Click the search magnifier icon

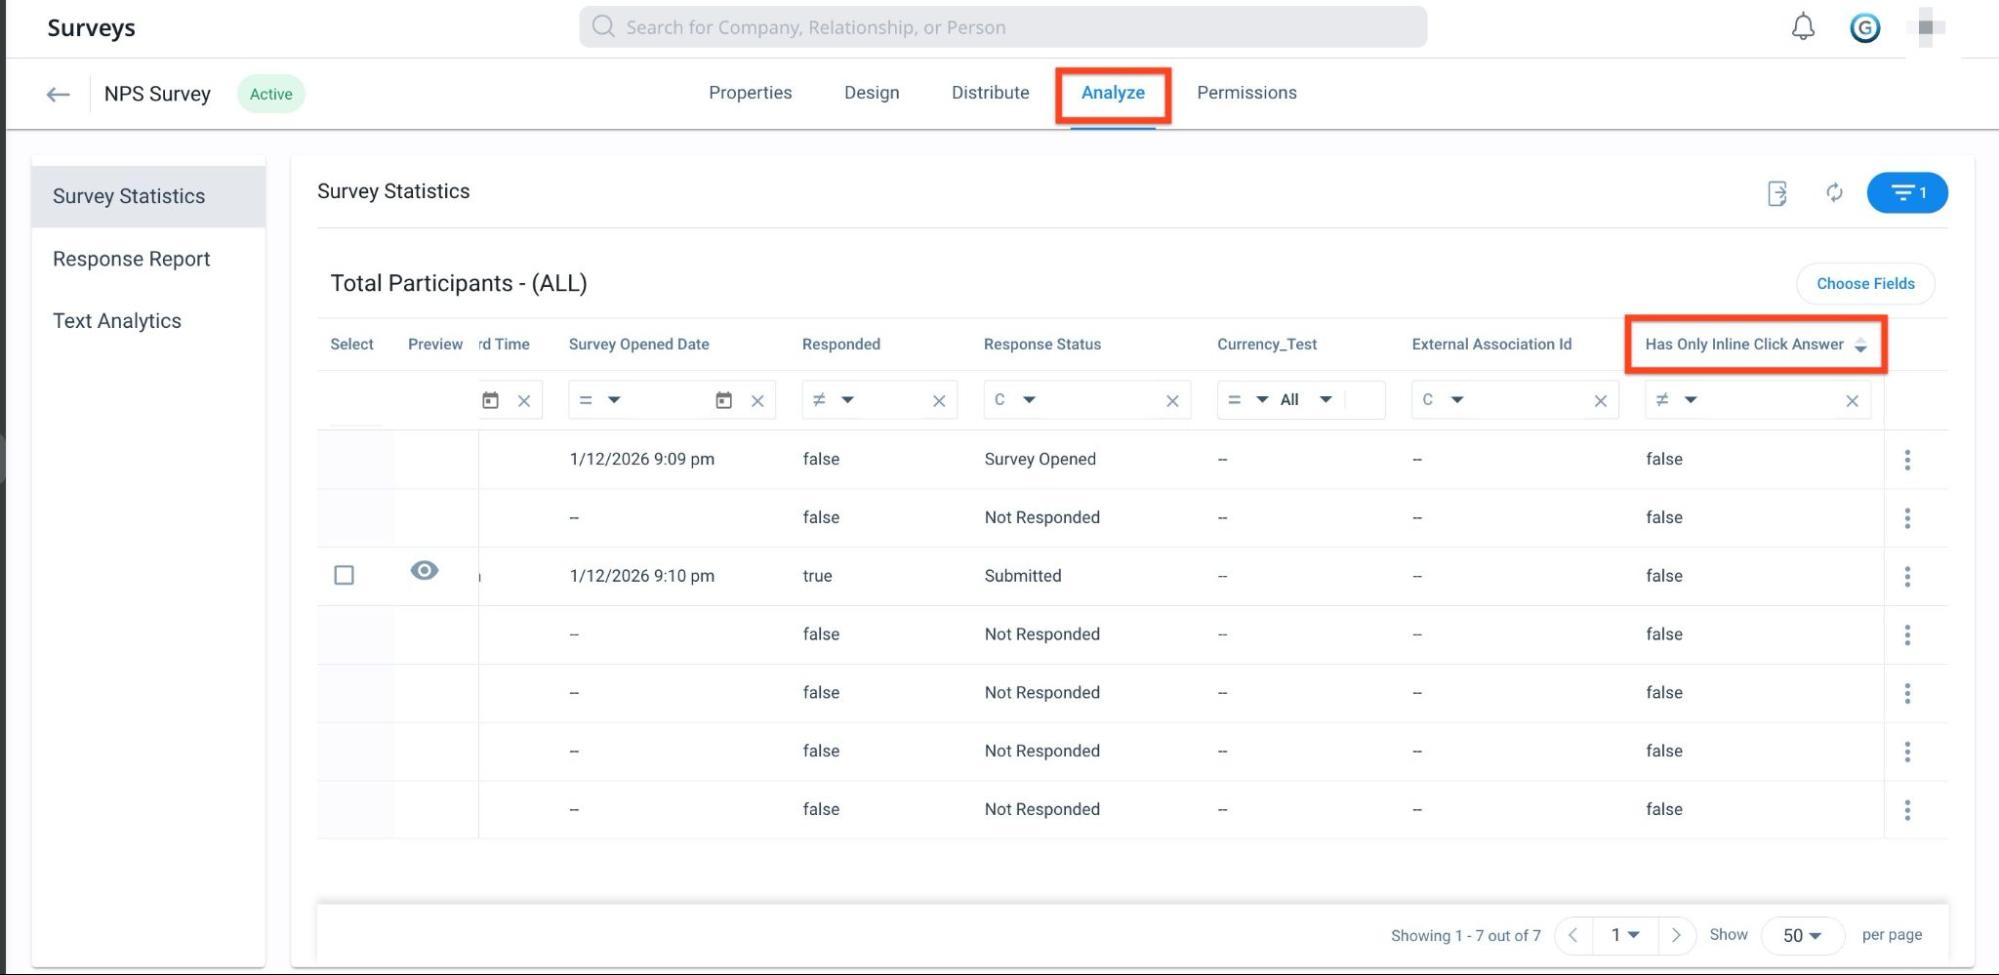(602, 26)
